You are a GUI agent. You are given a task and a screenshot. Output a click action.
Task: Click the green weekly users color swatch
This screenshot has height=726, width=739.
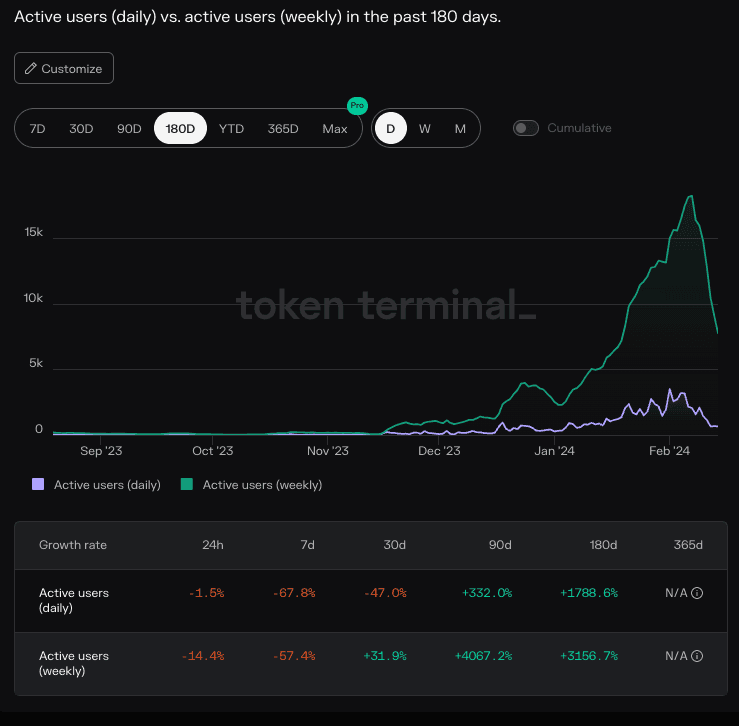pos(187,485)
